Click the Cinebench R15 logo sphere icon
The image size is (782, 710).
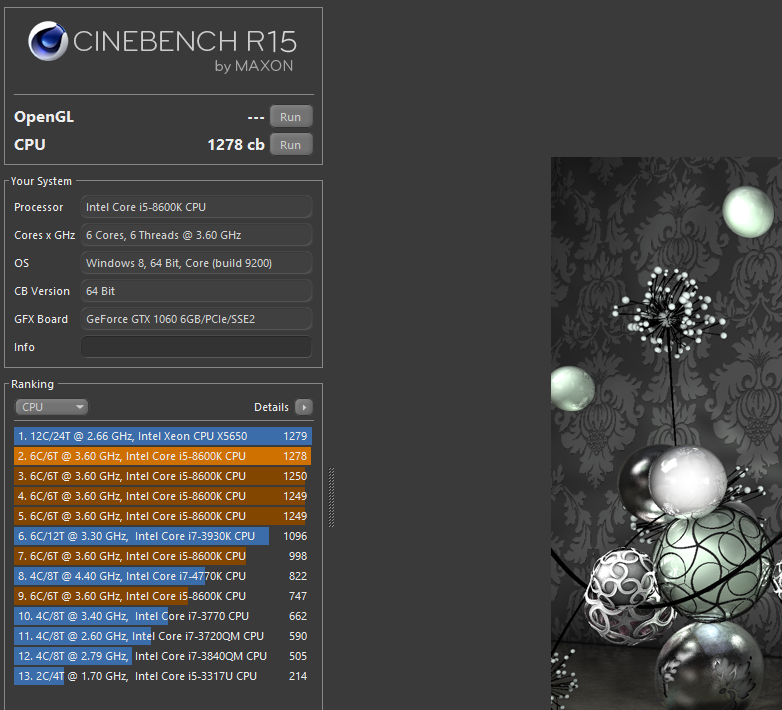[48, 41]
